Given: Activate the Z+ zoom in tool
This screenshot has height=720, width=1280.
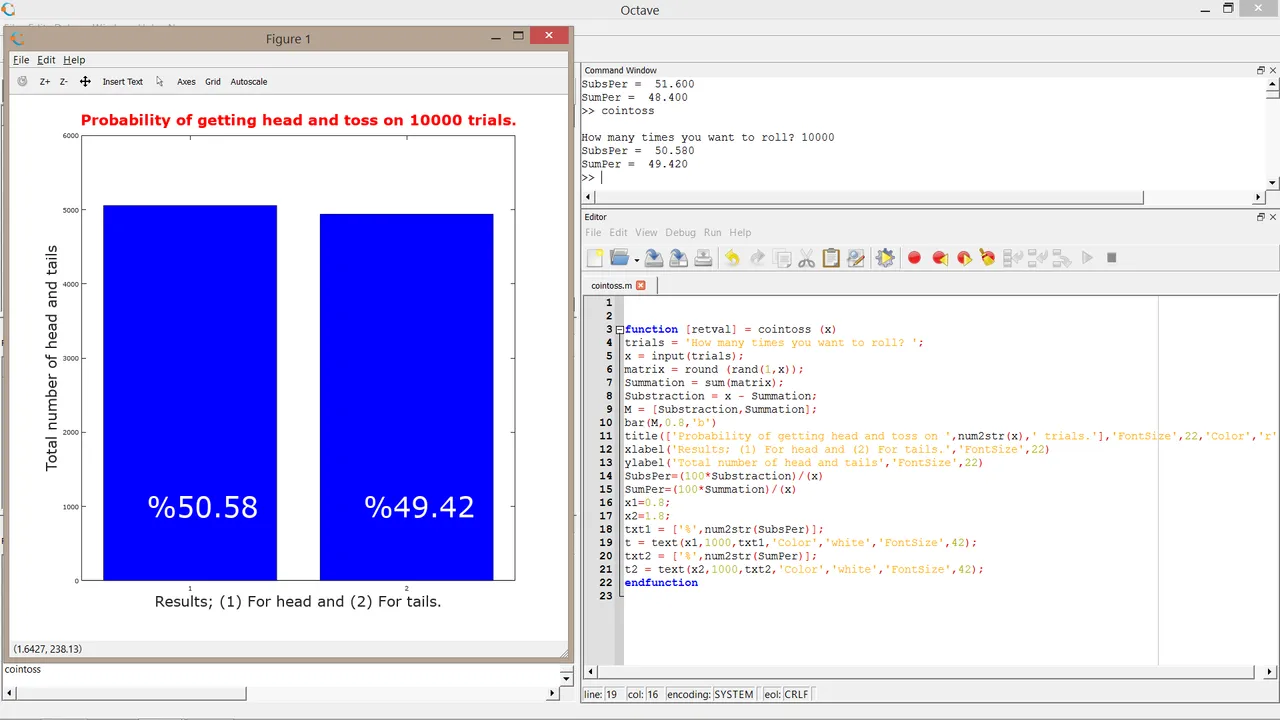Looking at the screenshot, I should coord(45,82).
